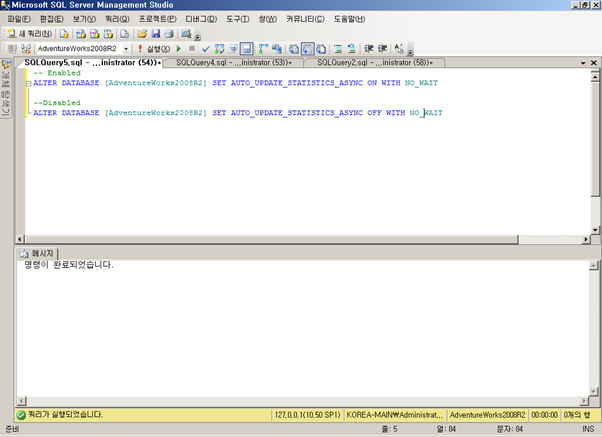Open the AdventureWorks2008R2 database dropdown
The width and height of the screenshot is (602, 437).
pyautogui.click(x=126, y=49)
